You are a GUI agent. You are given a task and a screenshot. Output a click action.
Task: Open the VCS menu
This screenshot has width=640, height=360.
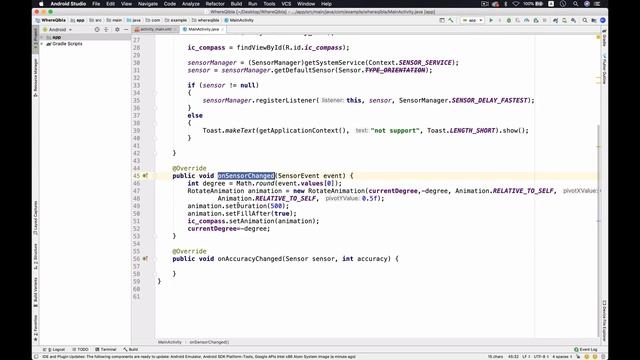[x=286, y=4]
